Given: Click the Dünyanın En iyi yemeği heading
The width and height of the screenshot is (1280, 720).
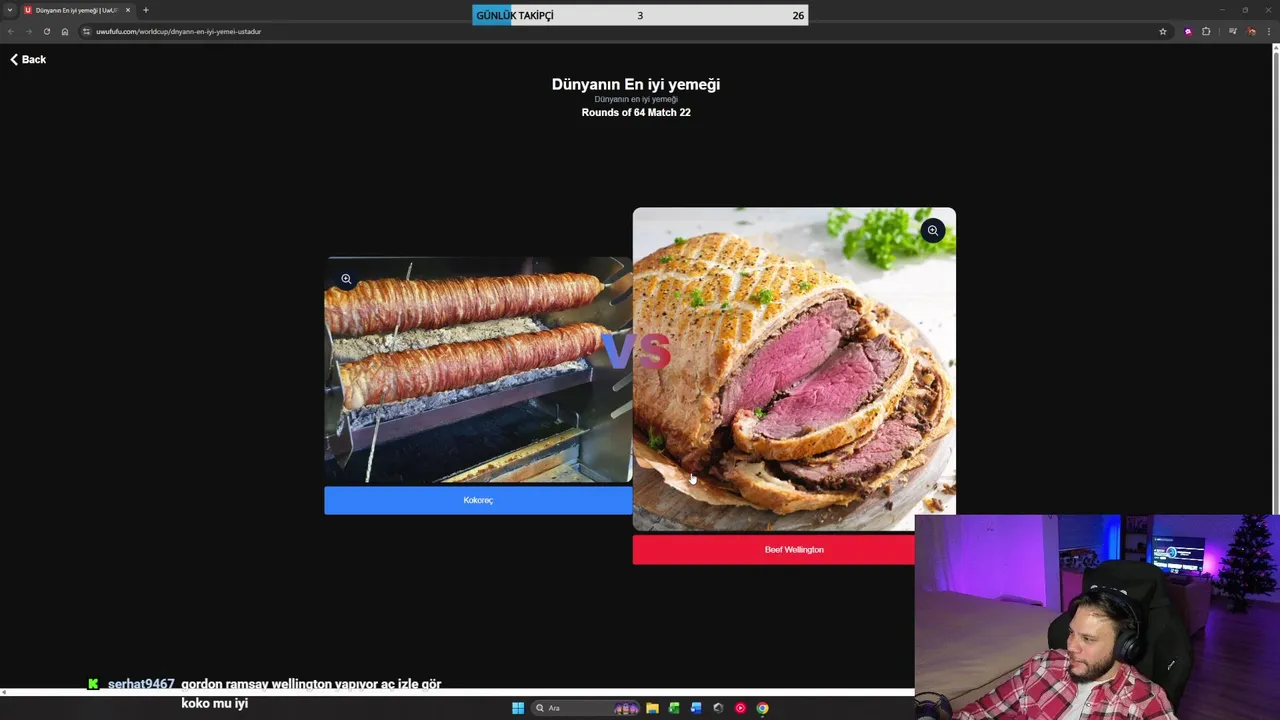Looking at the screenshot, I should coord(636,84).
